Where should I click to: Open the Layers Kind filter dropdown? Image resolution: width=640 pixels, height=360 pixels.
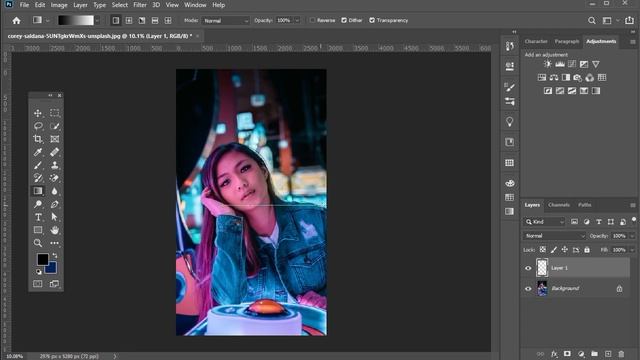click(x=544, y=222)
